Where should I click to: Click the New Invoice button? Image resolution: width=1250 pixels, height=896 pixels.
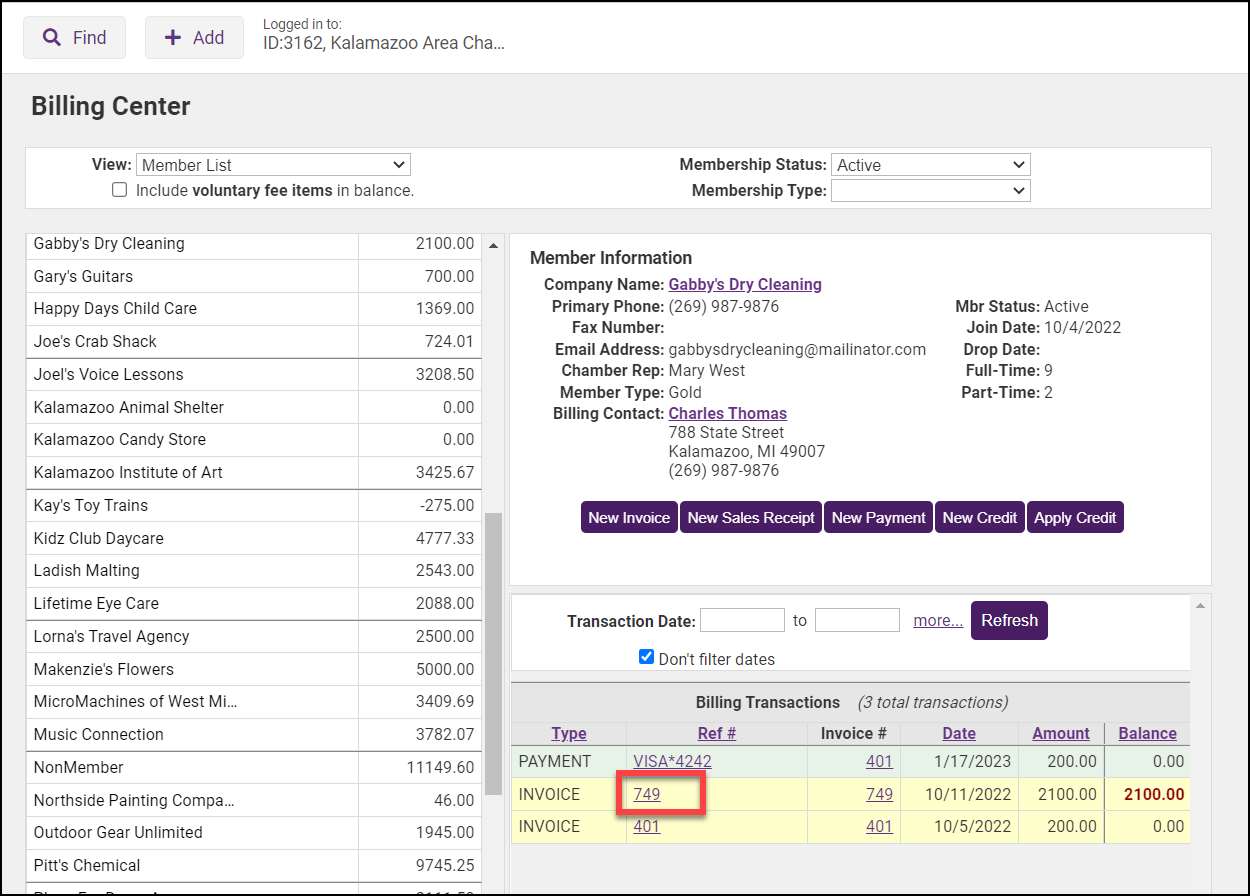629,517
